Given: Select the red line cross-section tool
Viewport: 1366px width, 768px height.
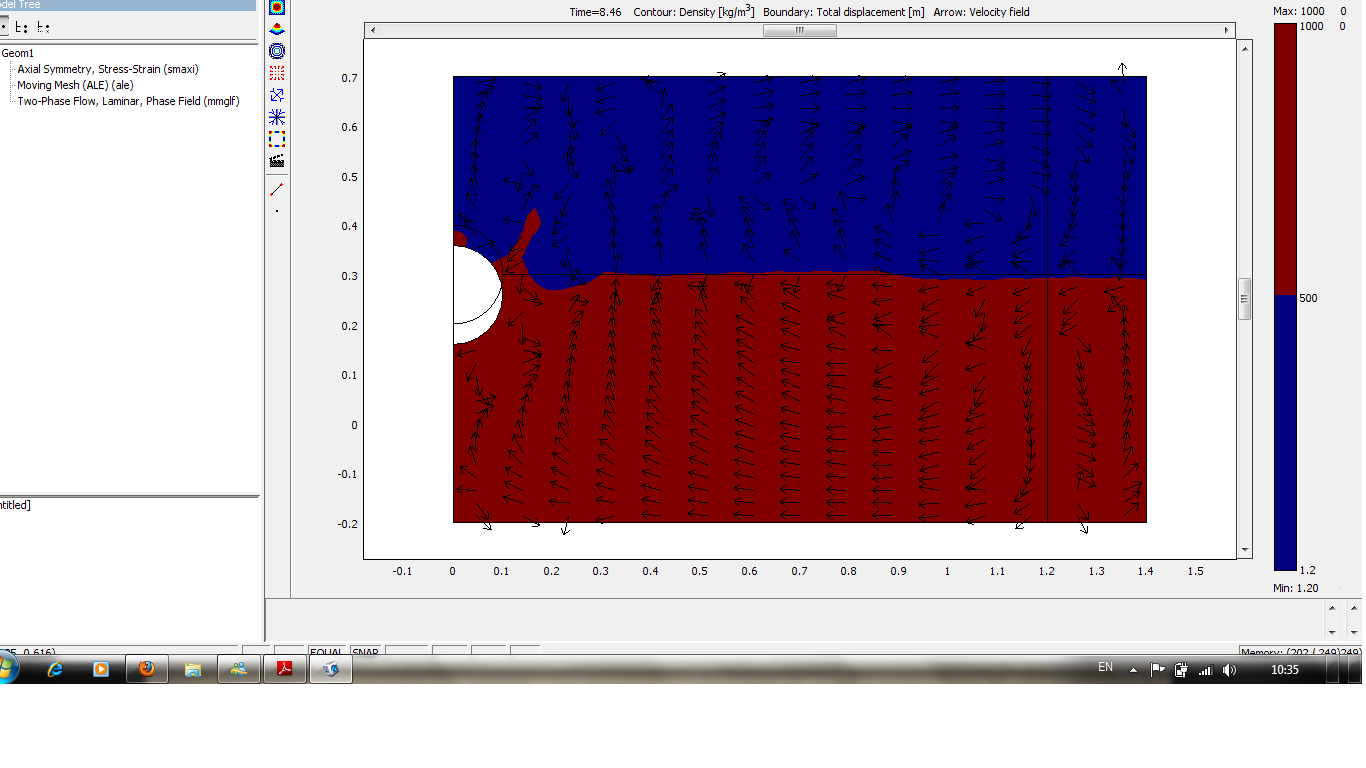Looking at the screenshot, I should click(277, 189).
